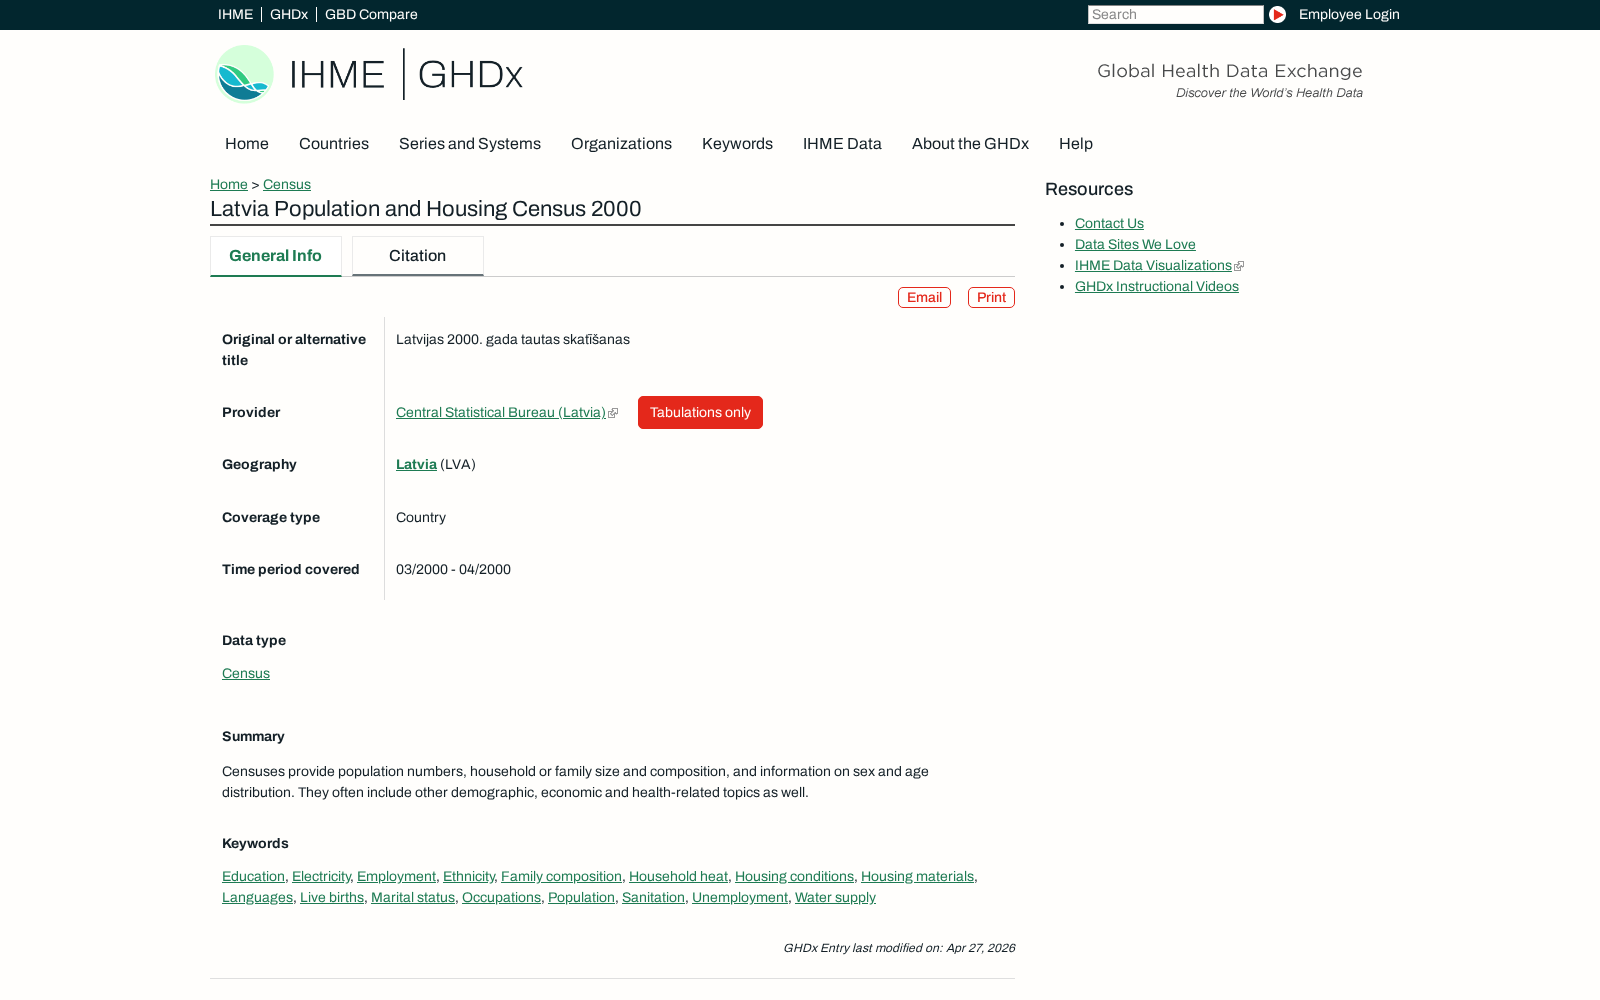
Task: Open the Marital status keyword link
Action: pos(413,898)
